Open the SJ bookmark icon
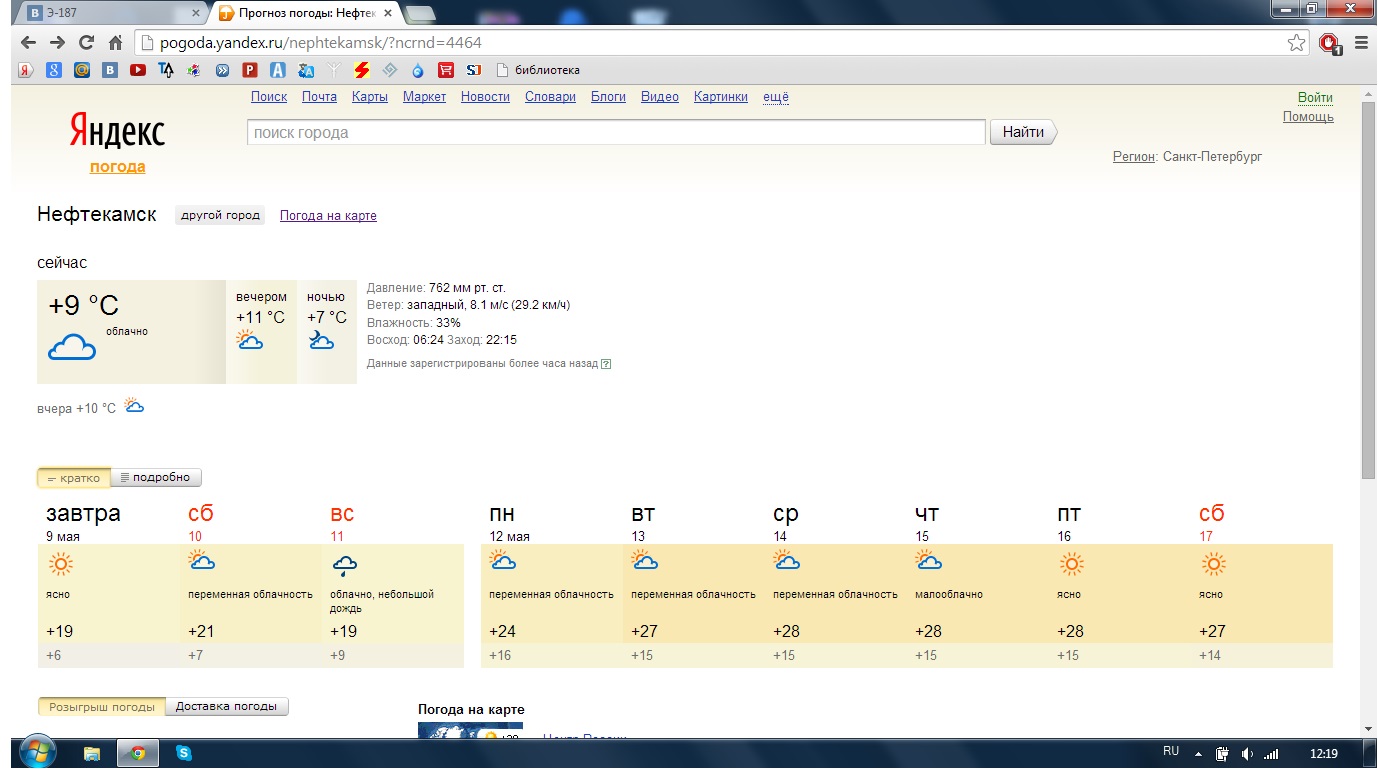The height and width of the screenshot is (769, 1378). pyautogui.click(x=474, y=70)
